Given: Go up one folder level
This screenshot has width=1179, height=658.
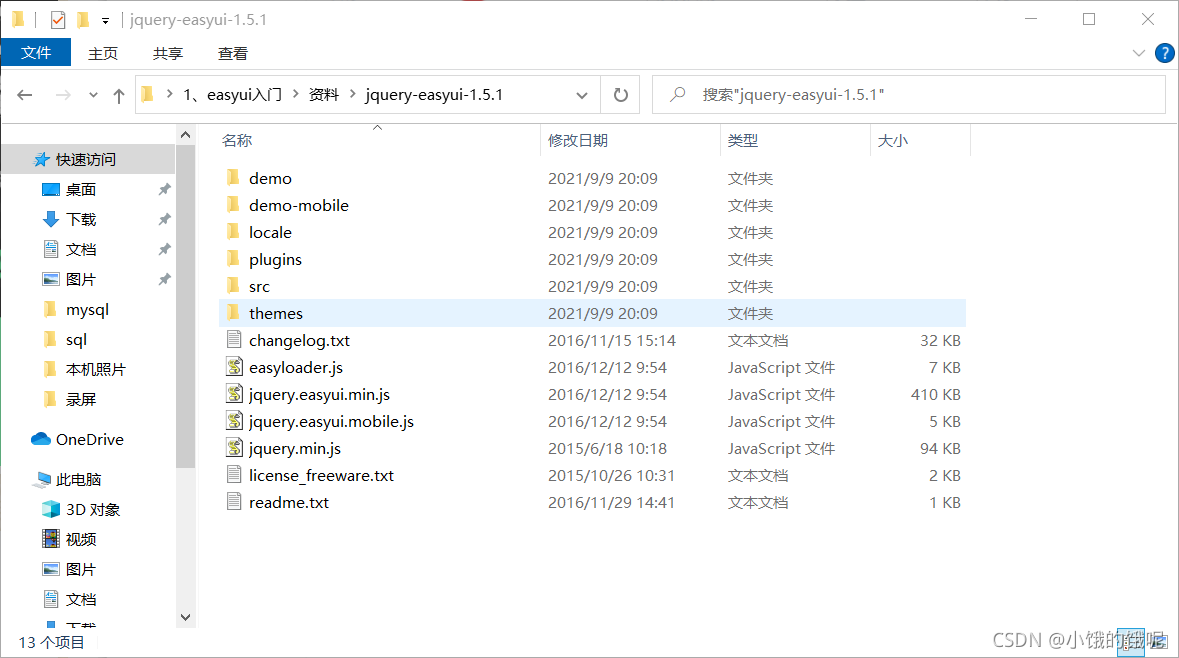Looking at the screenshot, I should coord(119,95).
